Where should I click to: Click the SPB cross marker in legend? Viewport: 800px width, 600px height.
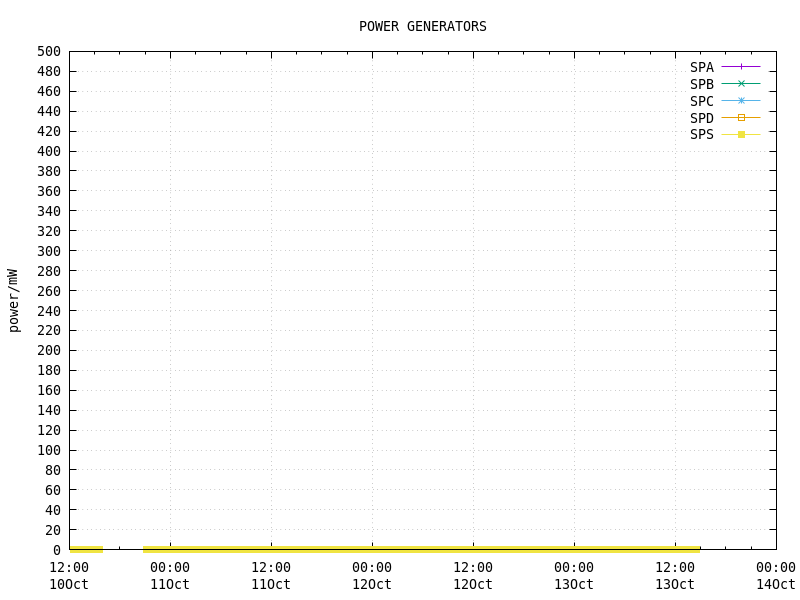741,84
